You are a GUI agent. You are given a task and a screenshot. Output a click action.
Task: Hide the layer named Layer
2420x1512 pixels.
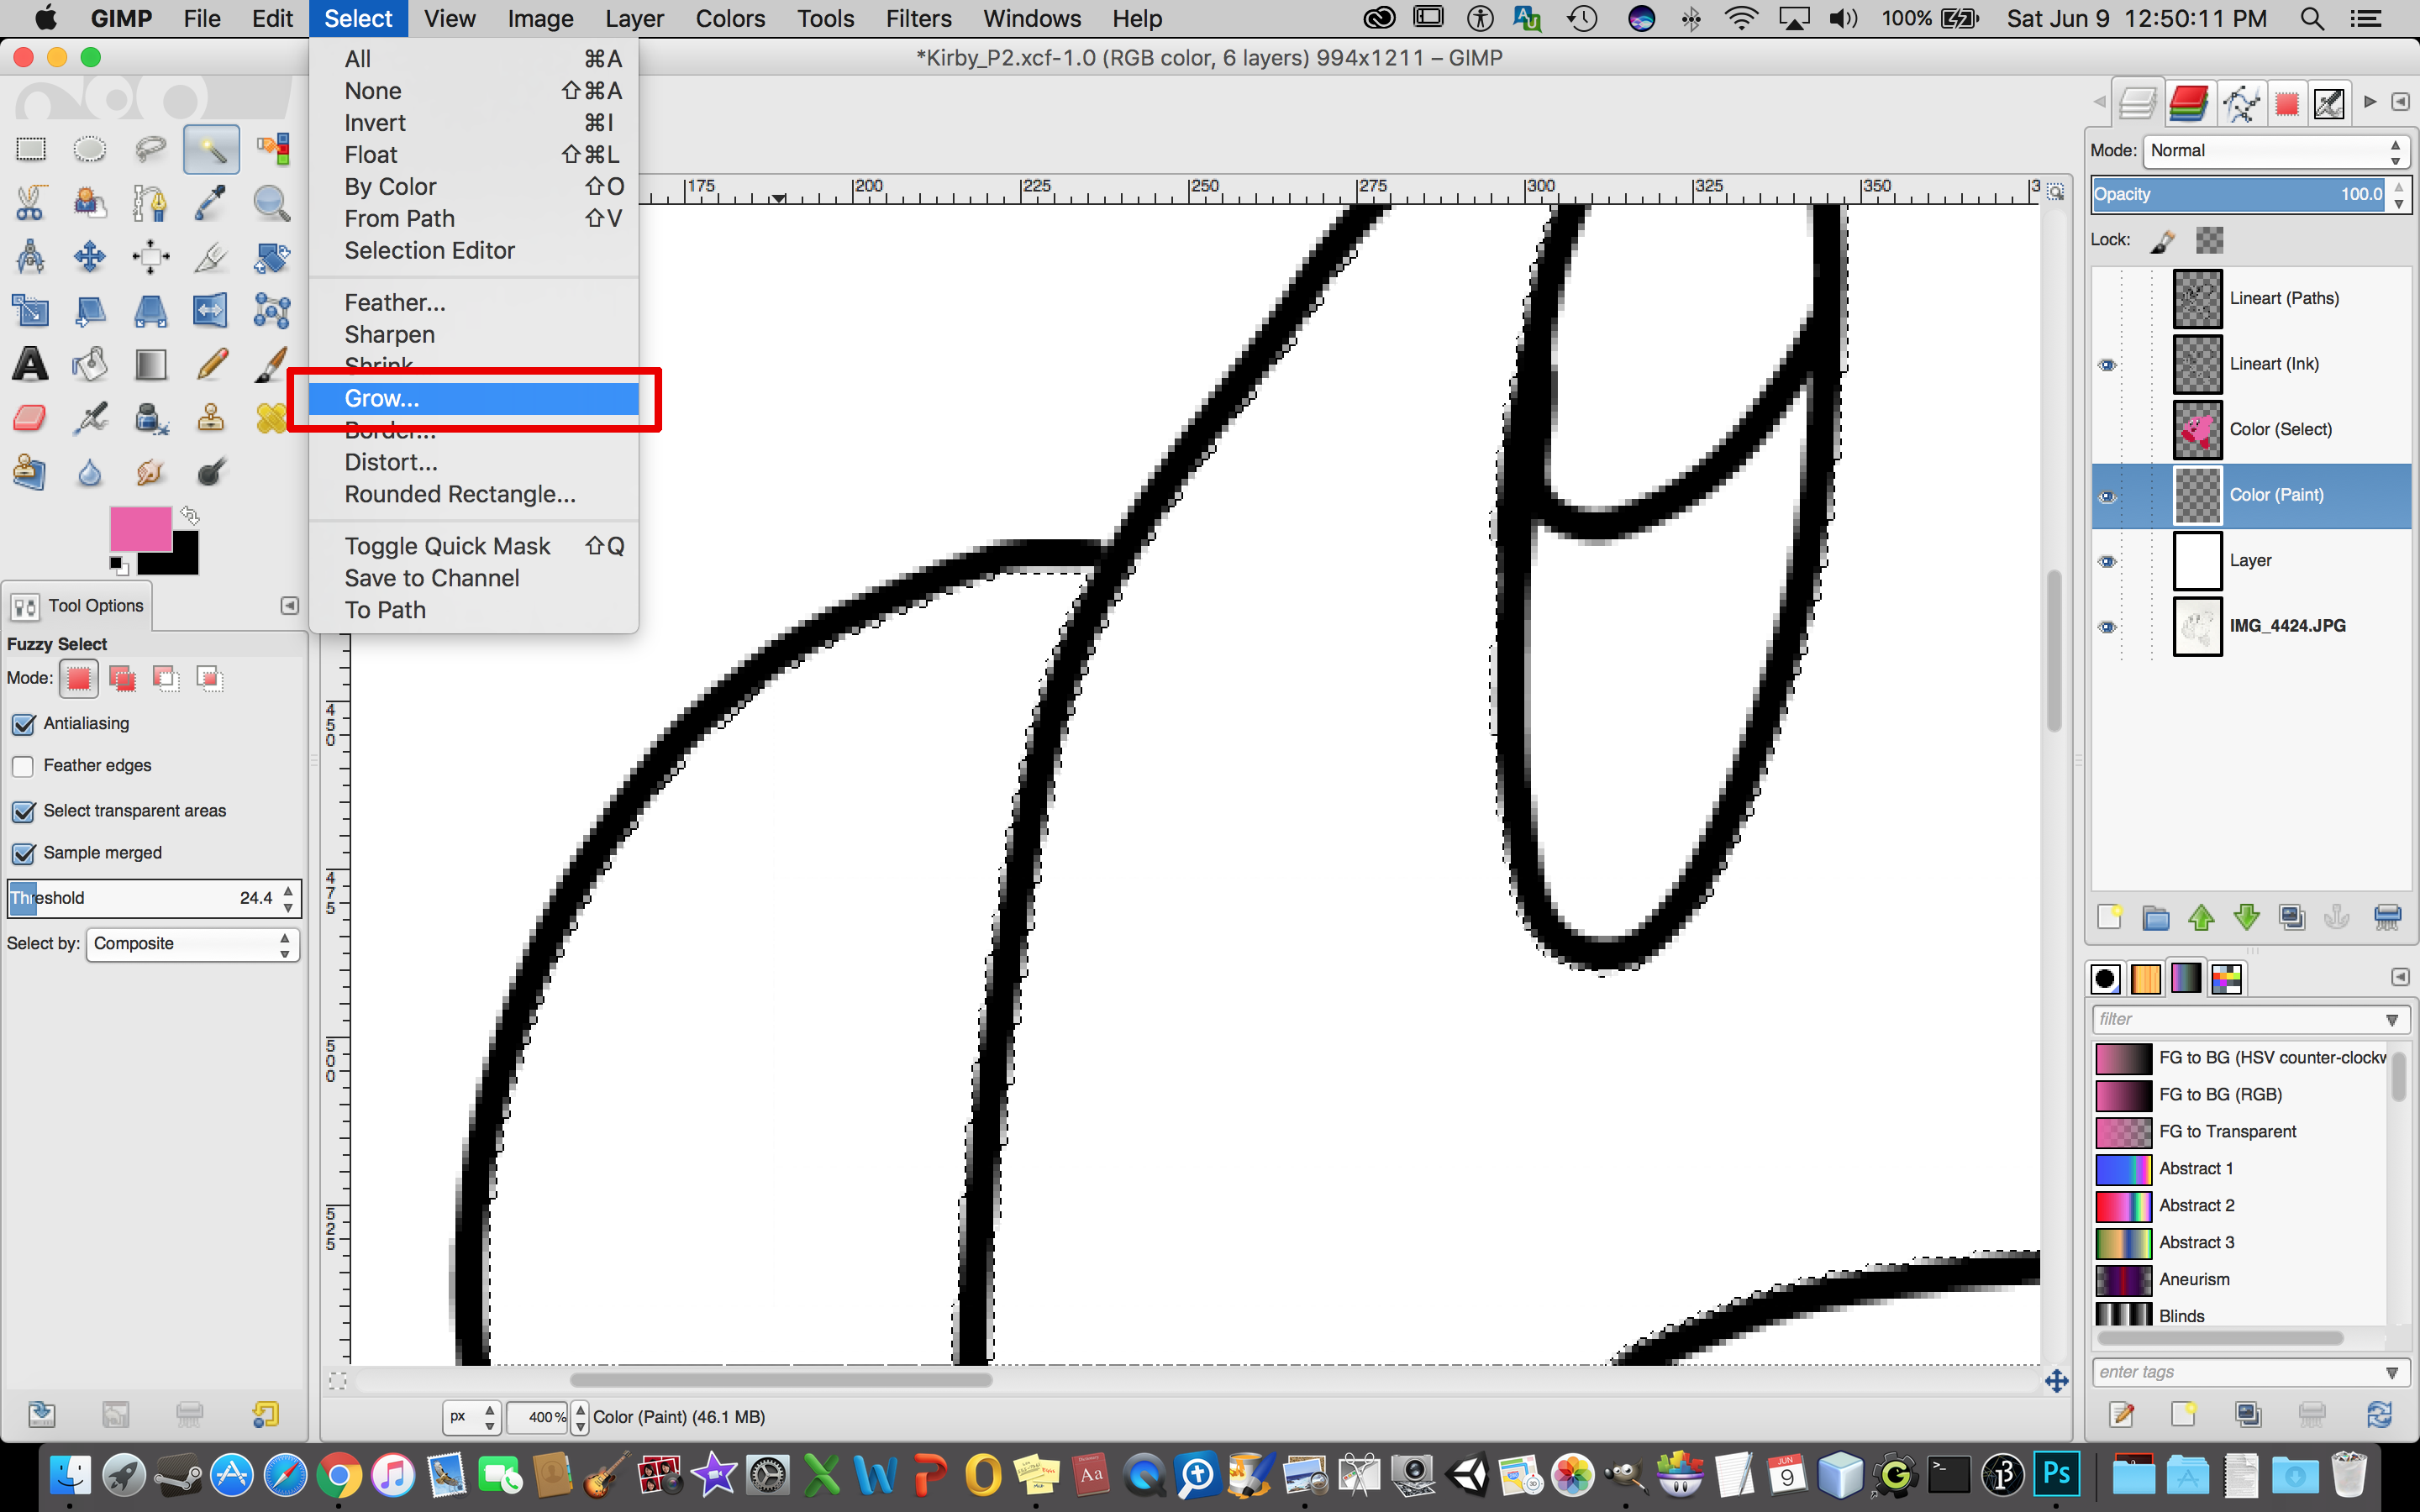click(x=2107, y=561)
